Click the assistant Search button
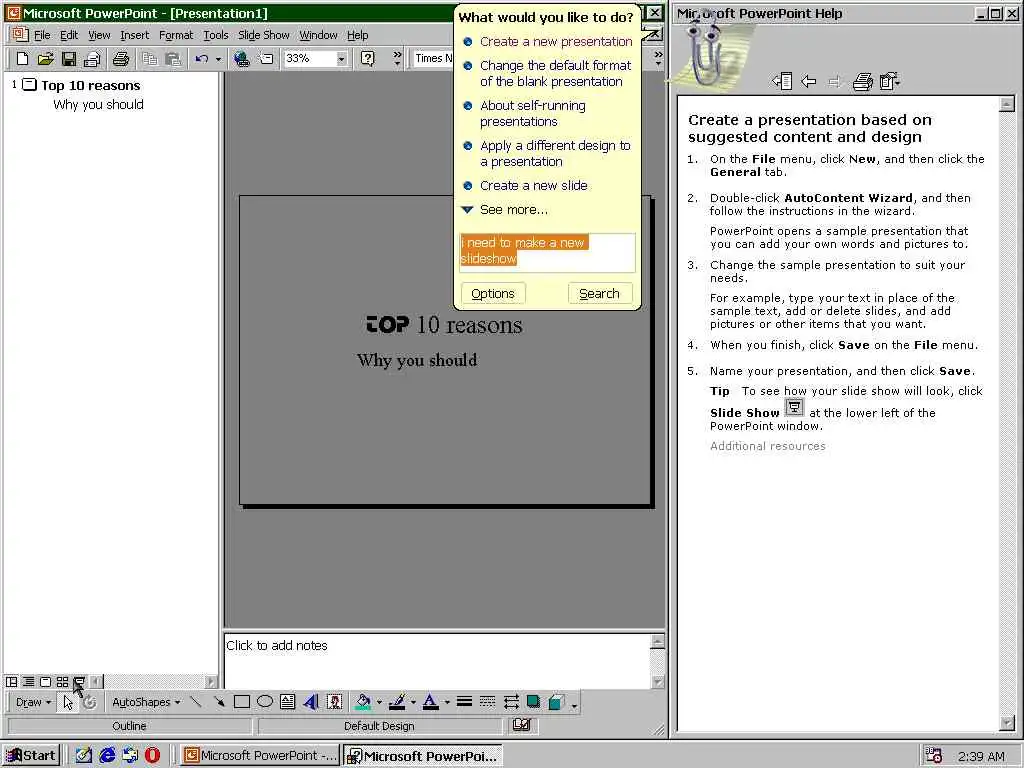This screenshot has width=1024, height=768. tap(600, 293)
